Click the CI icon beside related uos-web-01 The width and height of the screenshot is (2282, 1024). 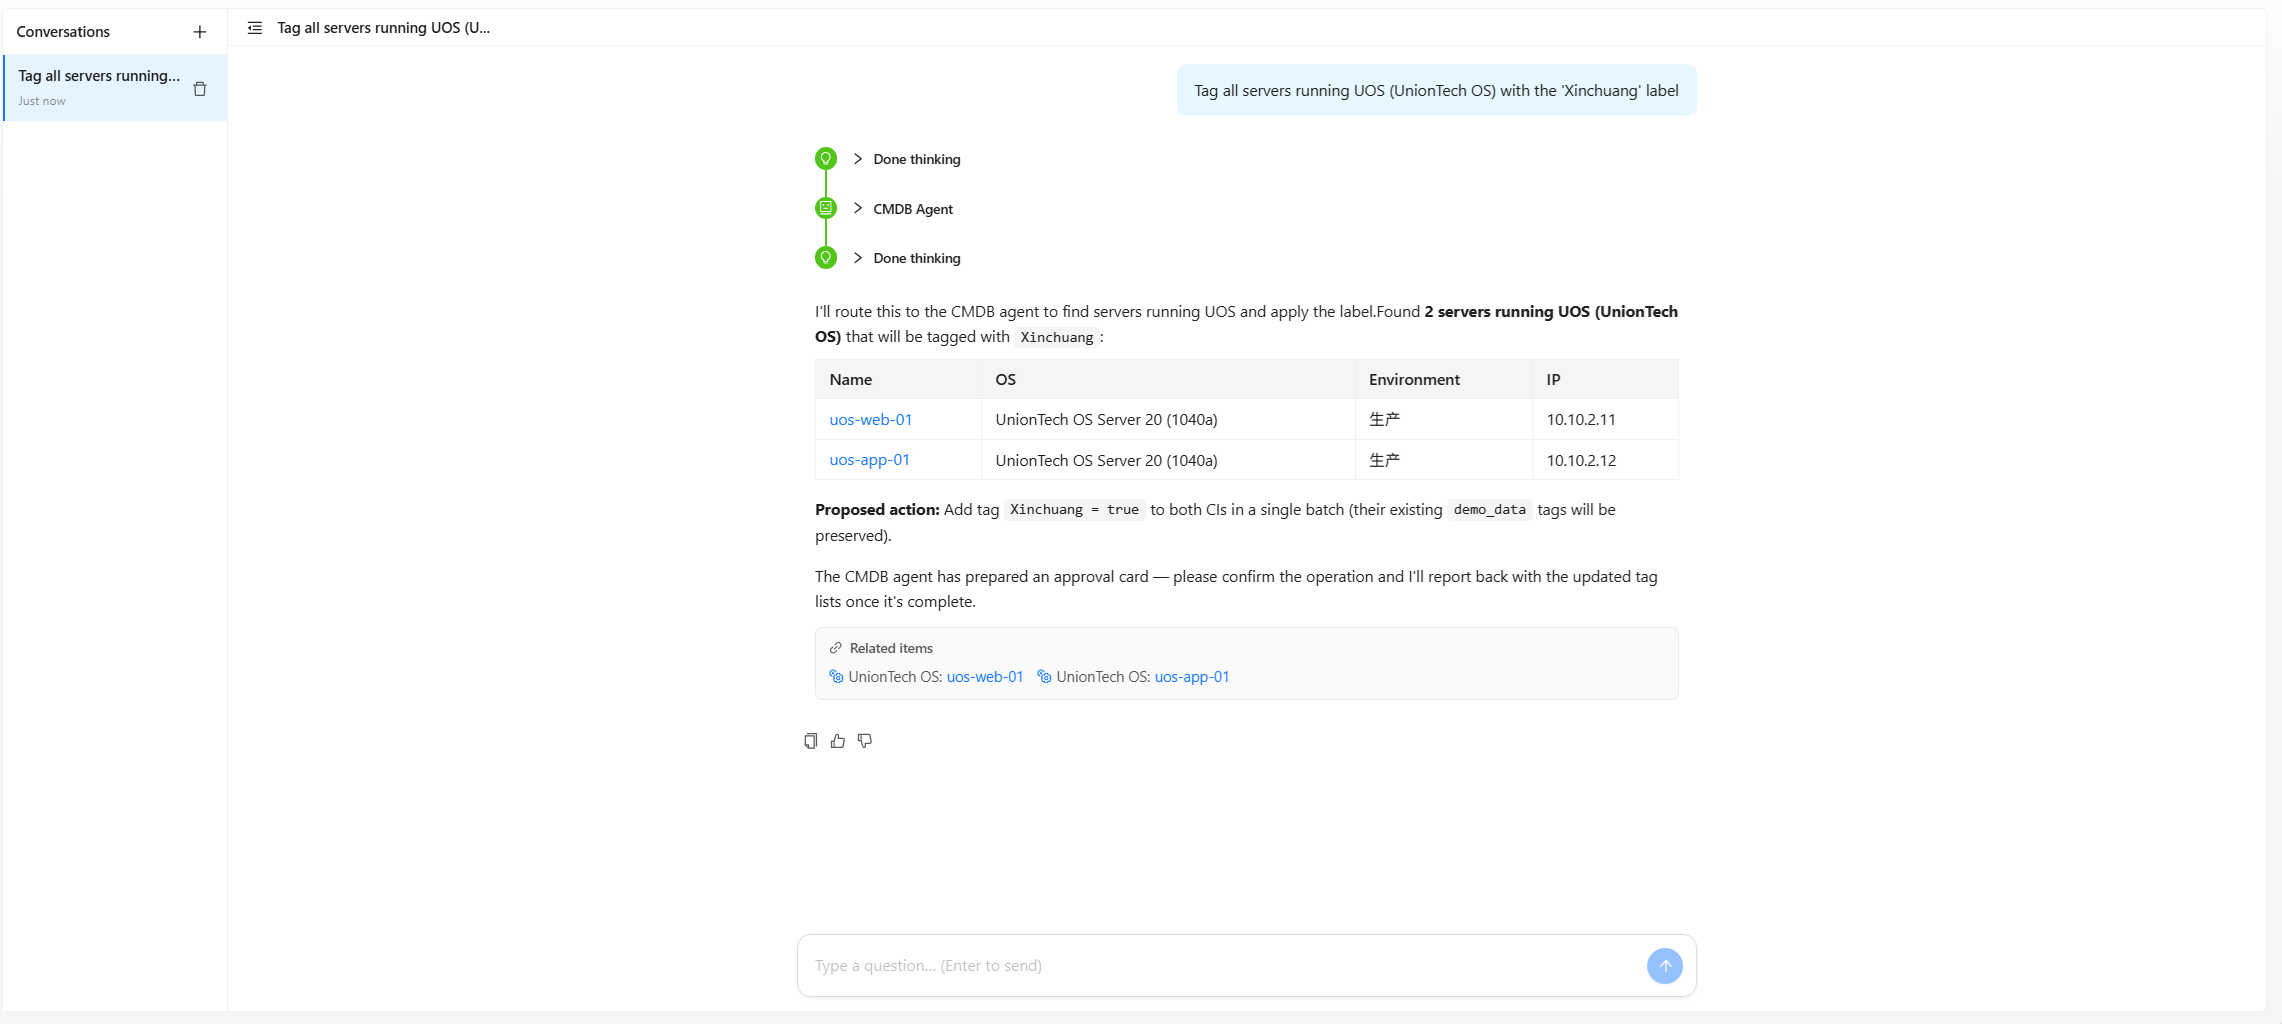(836, 677)
